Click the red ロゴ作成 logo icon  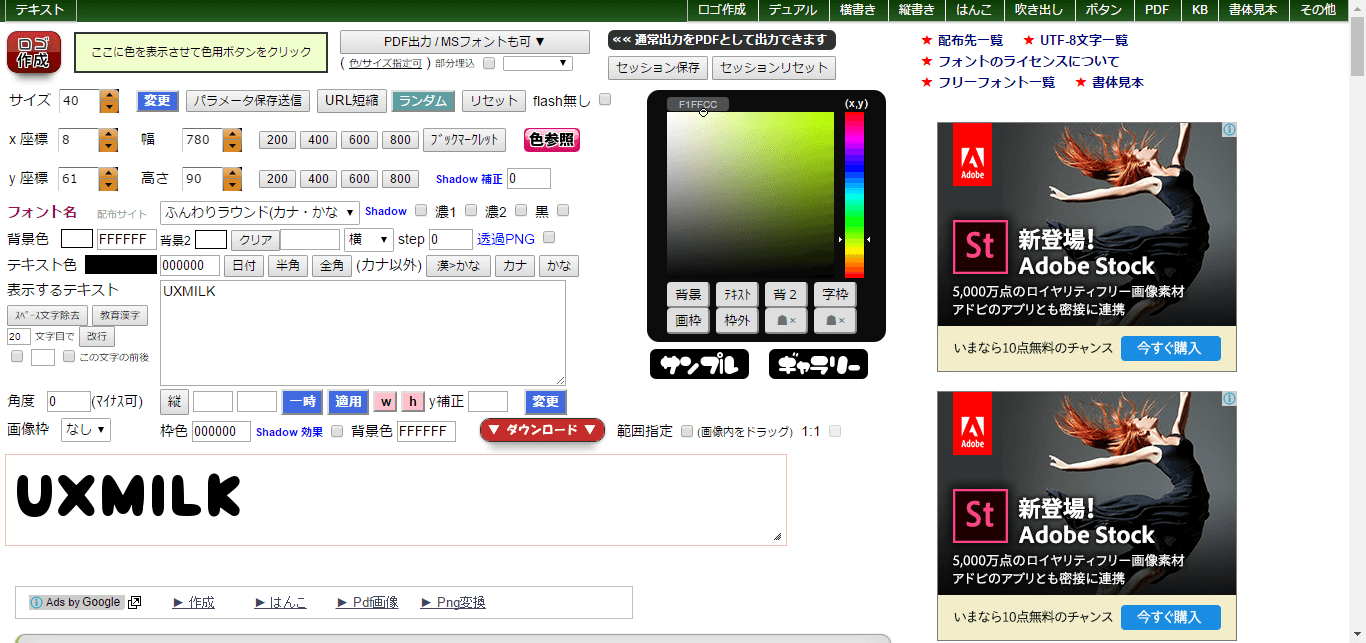34,52
